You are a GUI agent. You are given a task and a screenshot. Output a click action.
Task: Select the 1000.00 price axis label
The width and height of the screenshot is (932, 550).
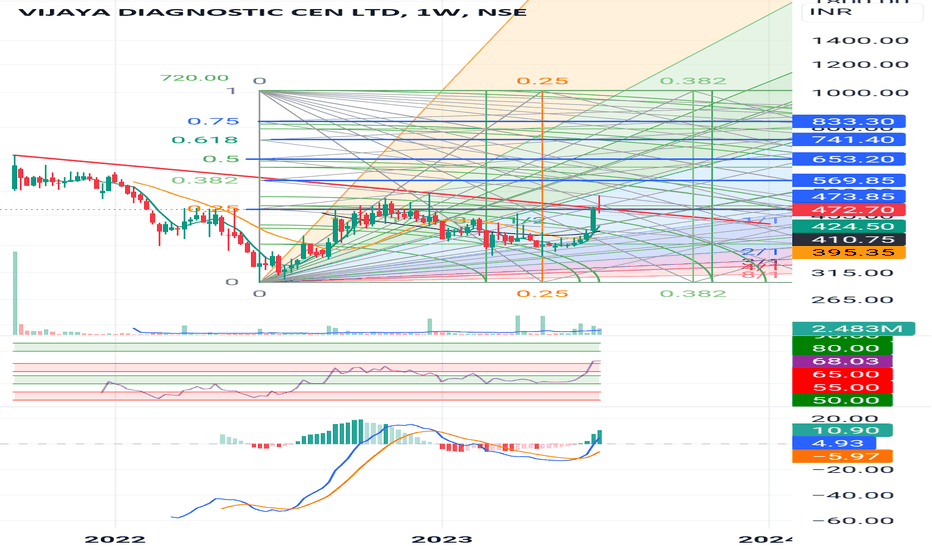tap(859, 92)
